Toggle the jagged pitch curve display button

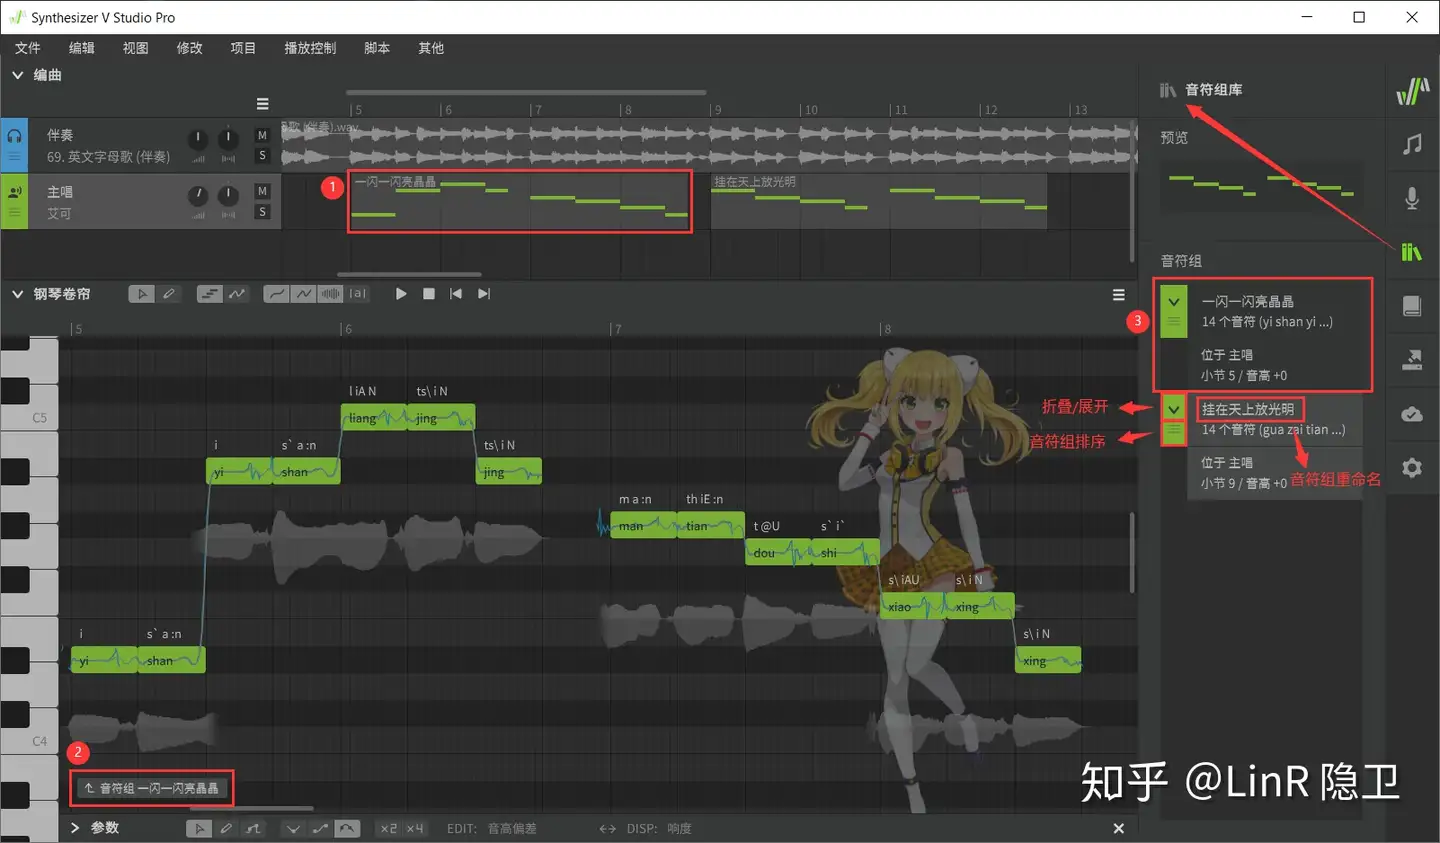pos(304,294)
